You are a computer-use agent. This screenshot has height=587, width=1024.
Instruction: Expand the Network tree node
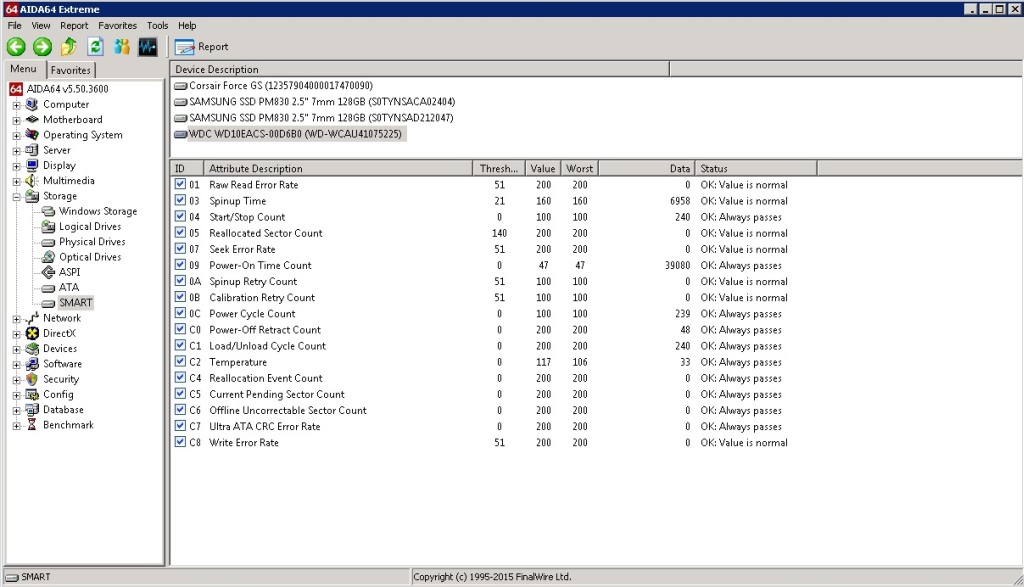click(17, 319)
